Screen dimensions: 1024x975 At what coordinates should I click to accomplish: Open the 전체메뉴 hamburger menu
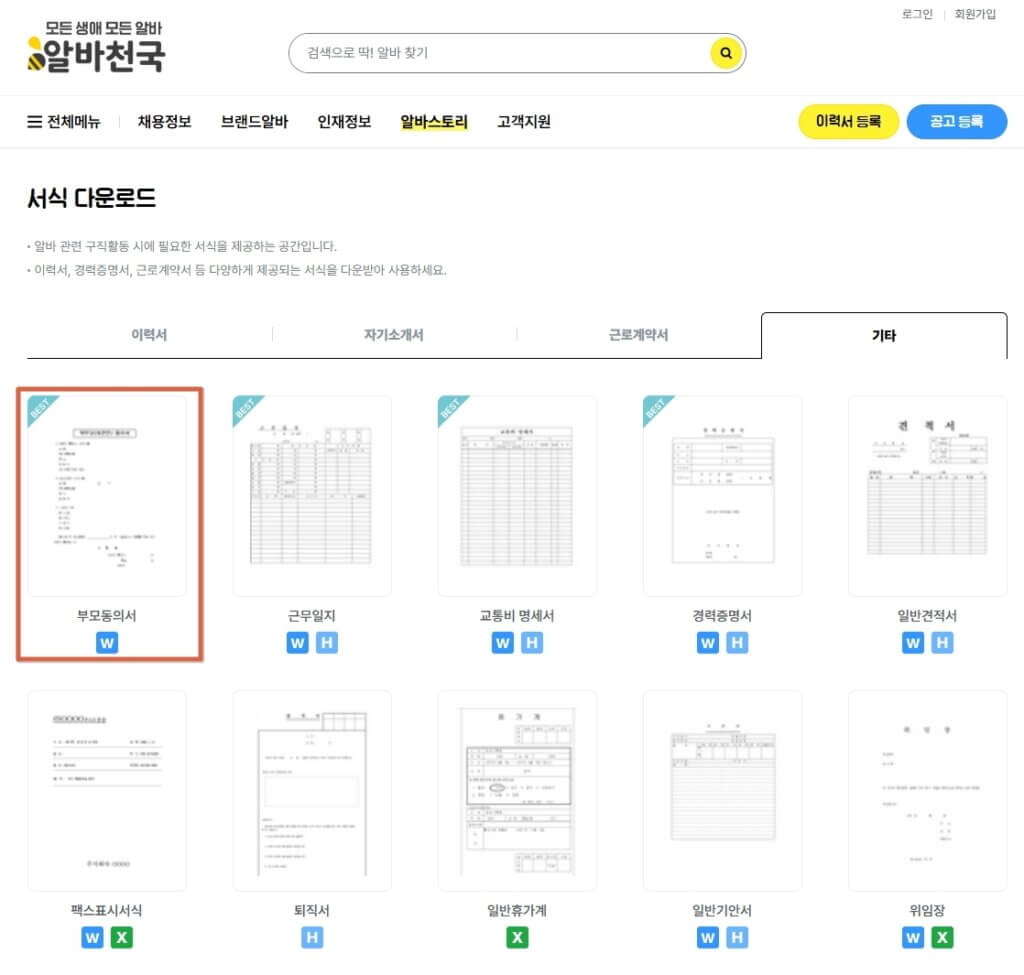pyautogui.click(x=63, y=121)
